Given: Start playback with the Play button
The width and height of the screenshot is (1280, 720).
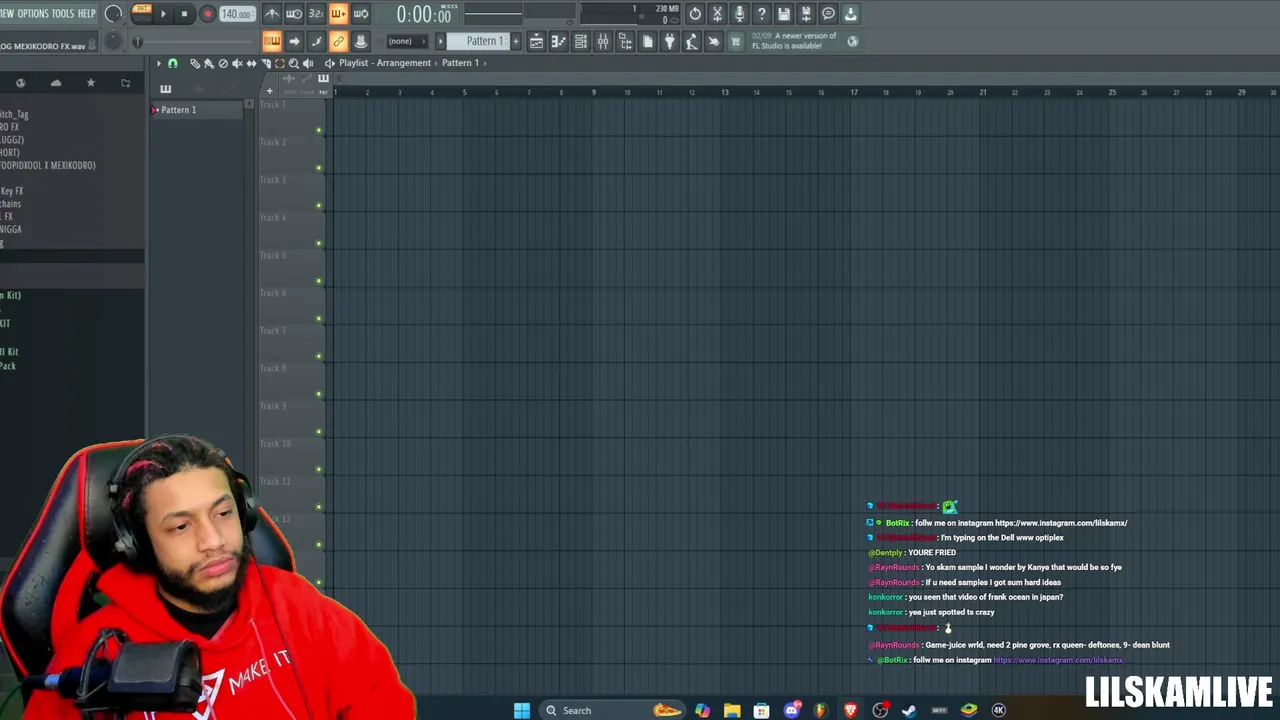Looking at the screenshot, I should (163, 14).
